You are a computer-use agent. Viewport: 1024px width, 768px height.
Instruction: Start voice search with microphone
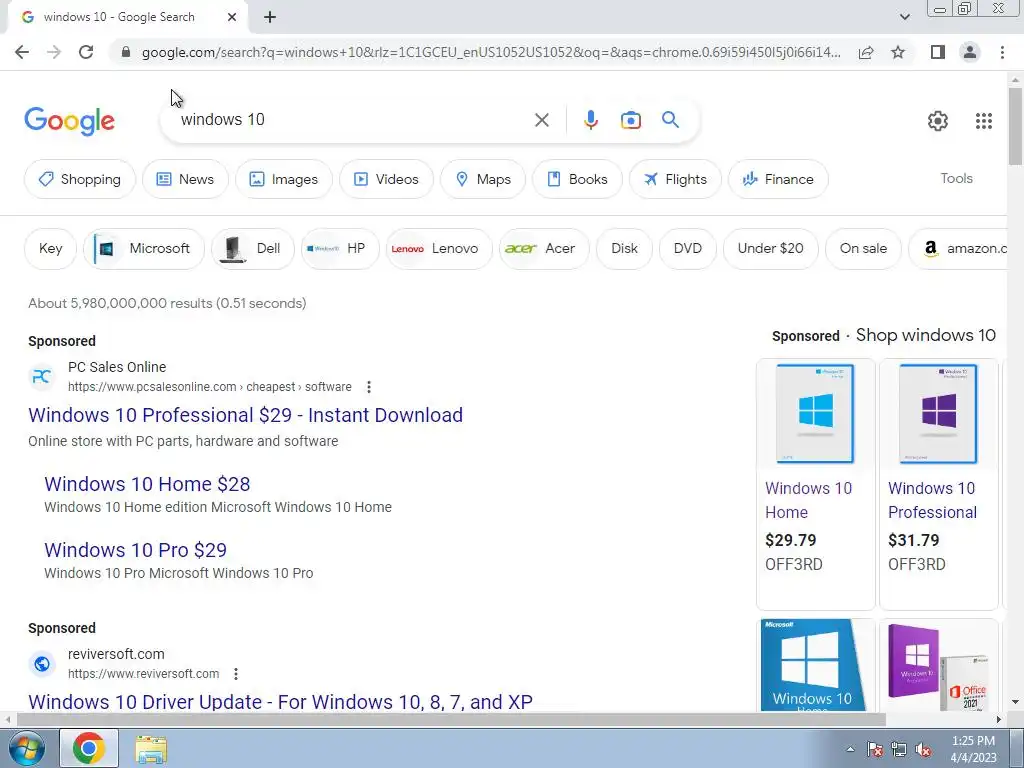(x=590, y=120)
